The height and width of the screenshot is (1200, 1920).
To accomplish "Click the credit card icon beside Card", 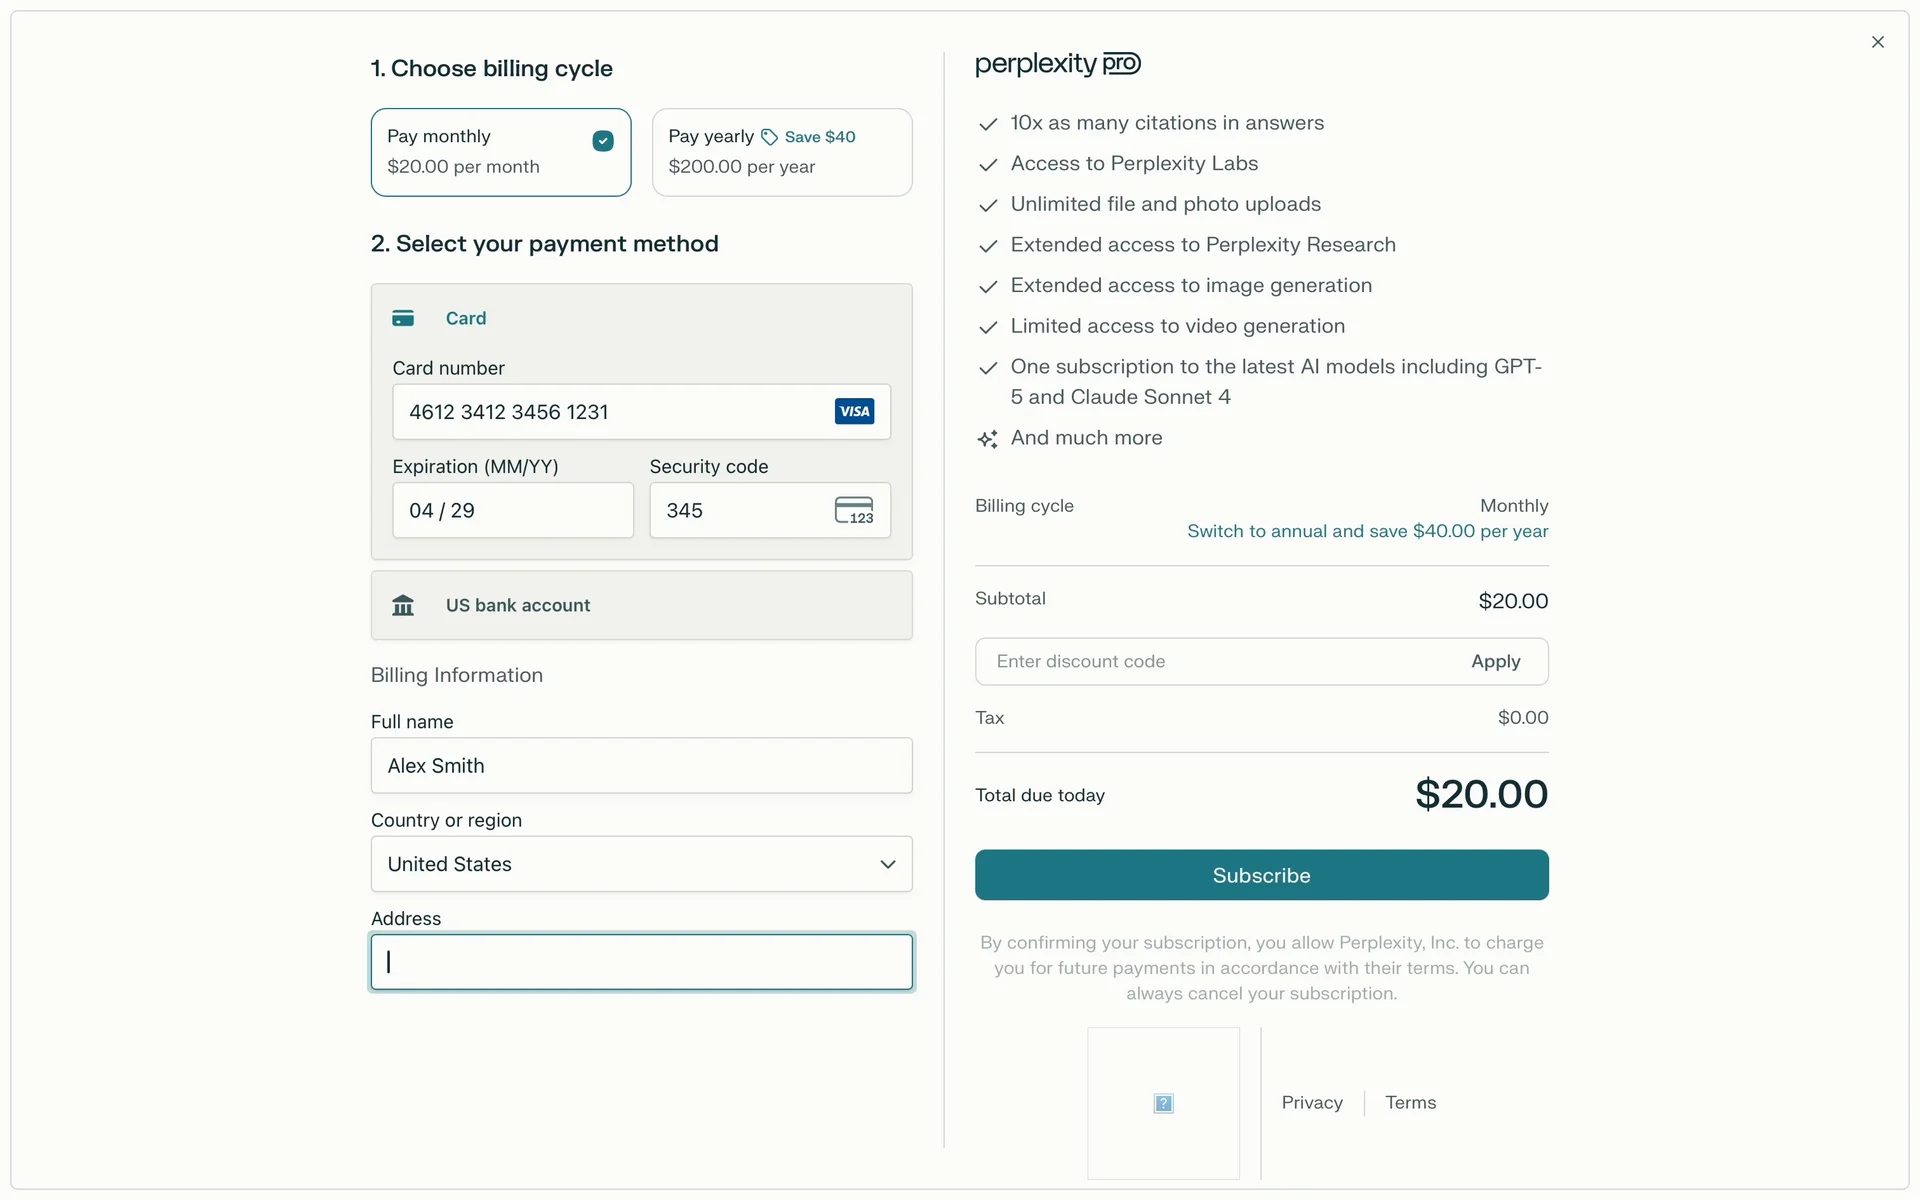I will click(x=403, y=318).
